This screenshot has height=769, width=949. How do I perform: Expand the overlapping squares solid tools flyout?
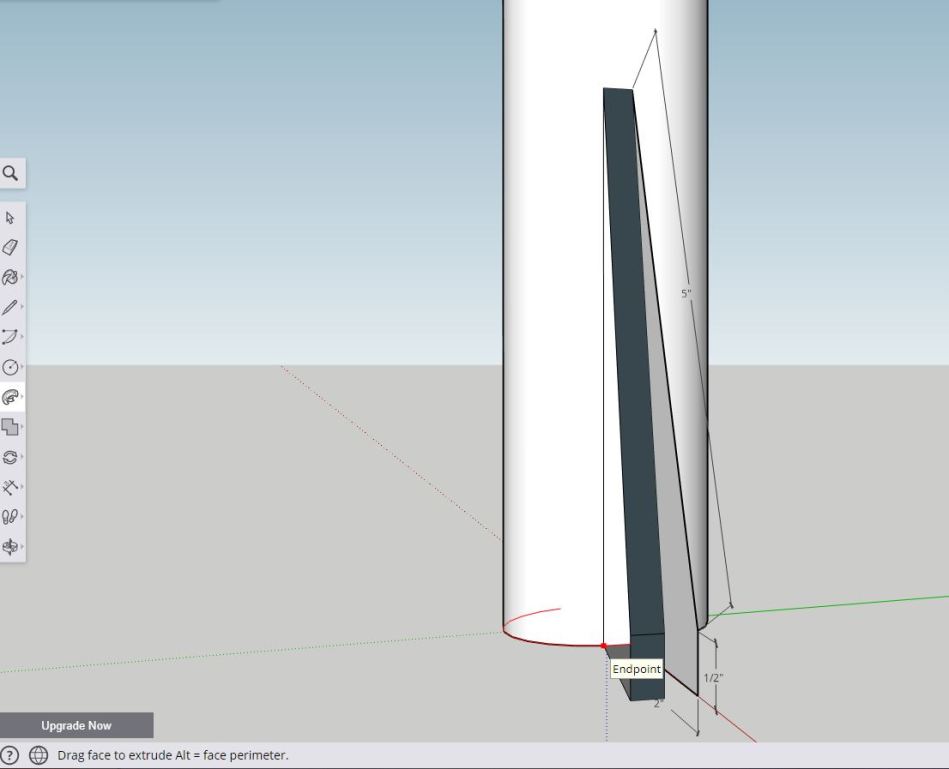tap(22, 427)
